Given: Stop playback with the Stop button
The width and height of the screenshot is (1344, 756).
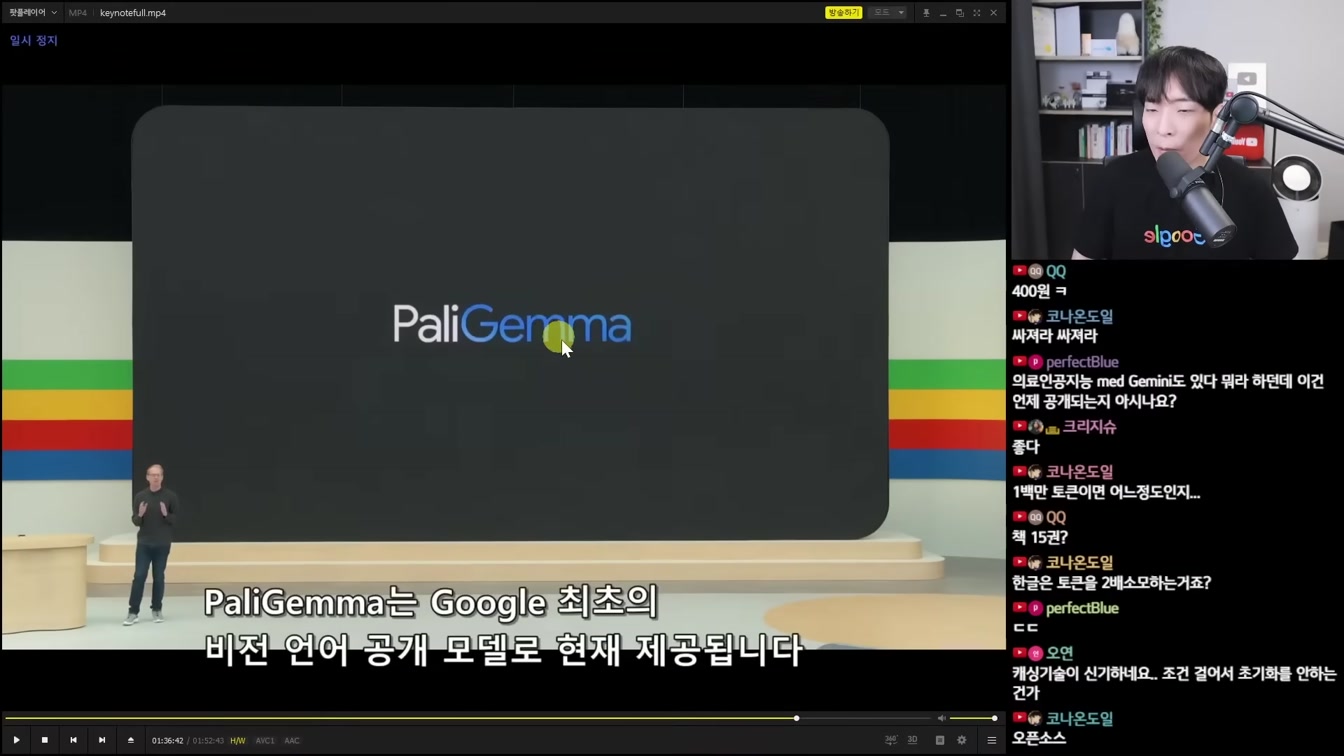Looking at the screenshot, I should point(45,740).
